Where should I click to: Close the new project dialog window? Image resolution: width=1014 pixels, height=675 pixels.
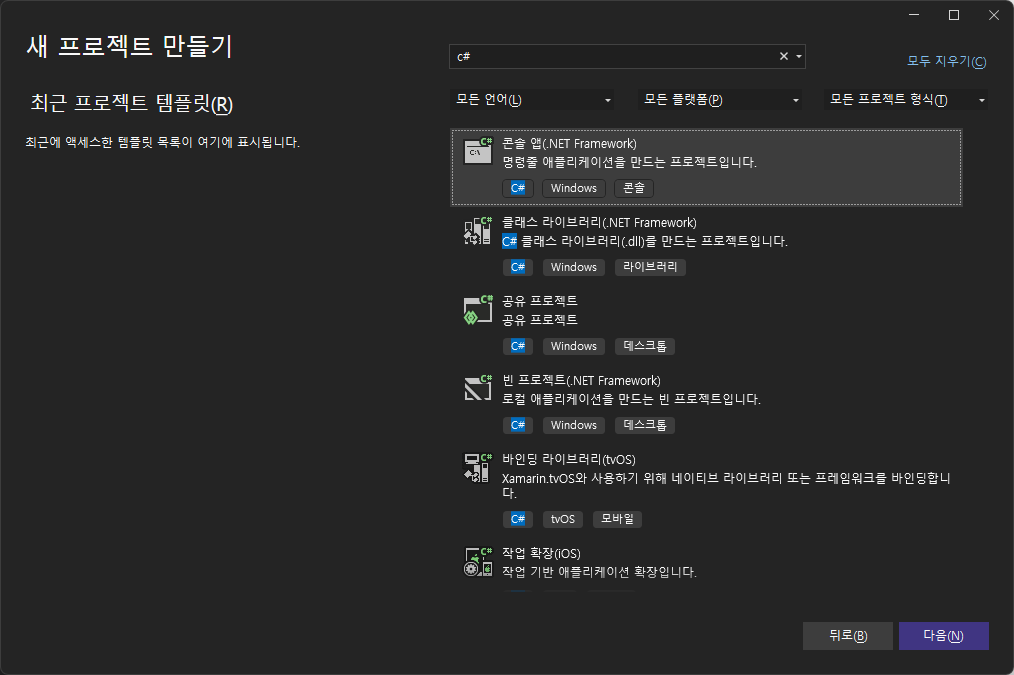[x=994, y=15]
